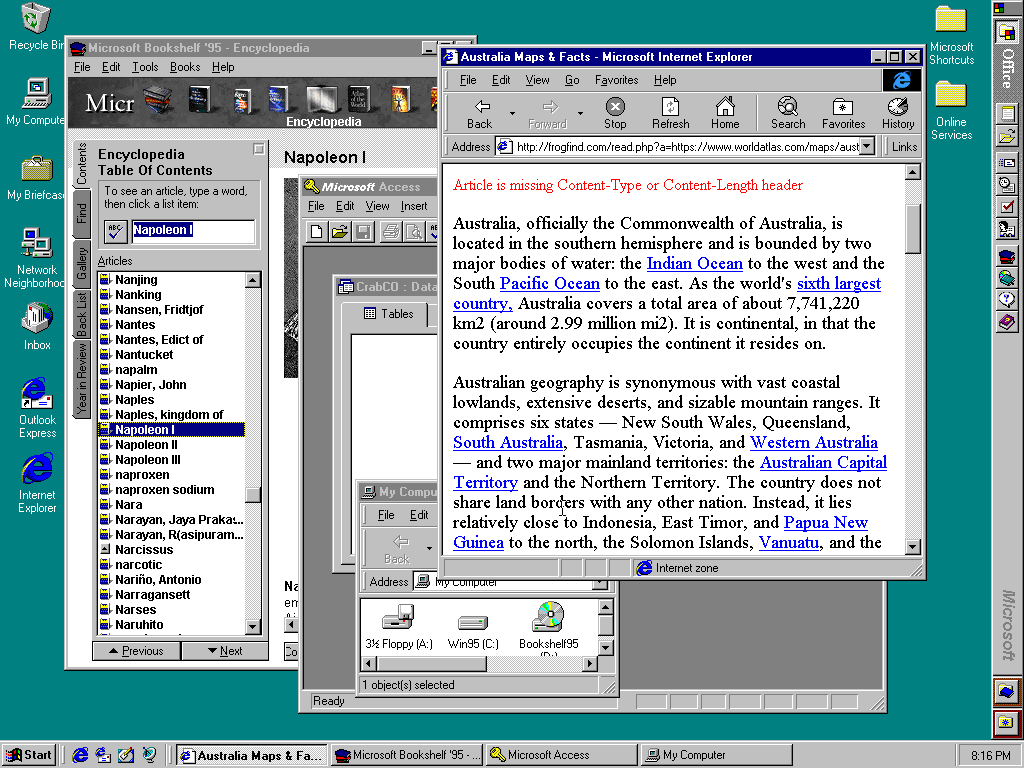The height and width of the screenshot is (768, 1024).
Task: Toggle the contents pane size box in Bookshelf
Action: 259,149
